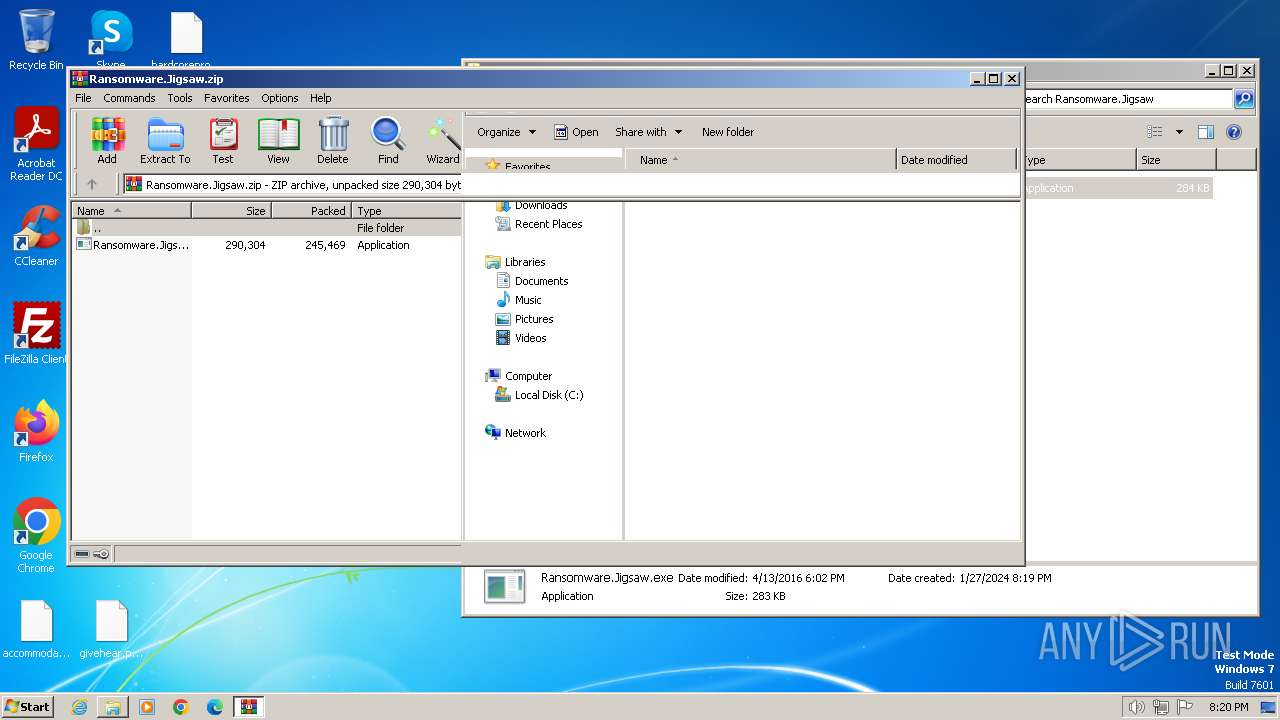The image size is (1280, 720).
Task: Sort archive list by Packed column
Action: point(311,211)
